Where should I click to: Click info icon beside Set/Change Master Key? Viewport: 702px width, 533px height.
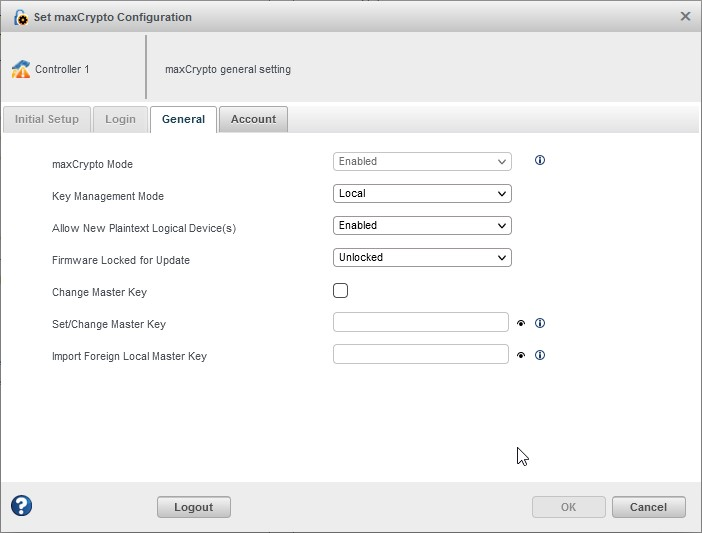pos(540,323)
